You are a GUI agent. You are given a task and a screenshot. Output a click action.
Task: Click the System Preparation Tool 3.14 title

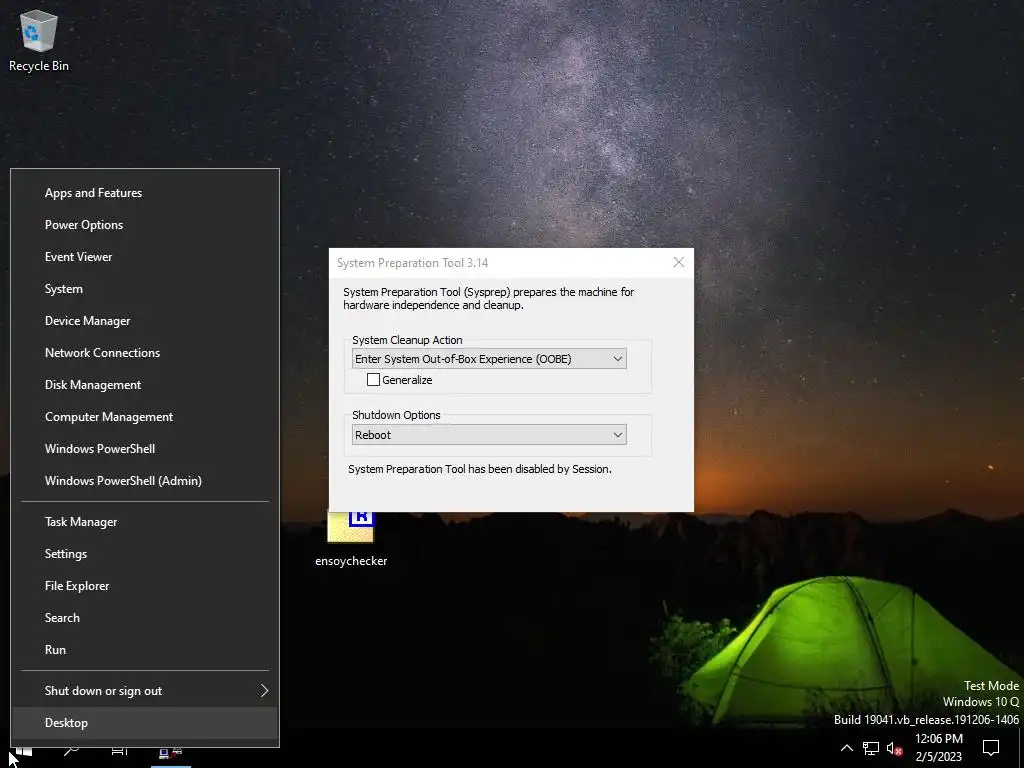[x=412, y=263]
